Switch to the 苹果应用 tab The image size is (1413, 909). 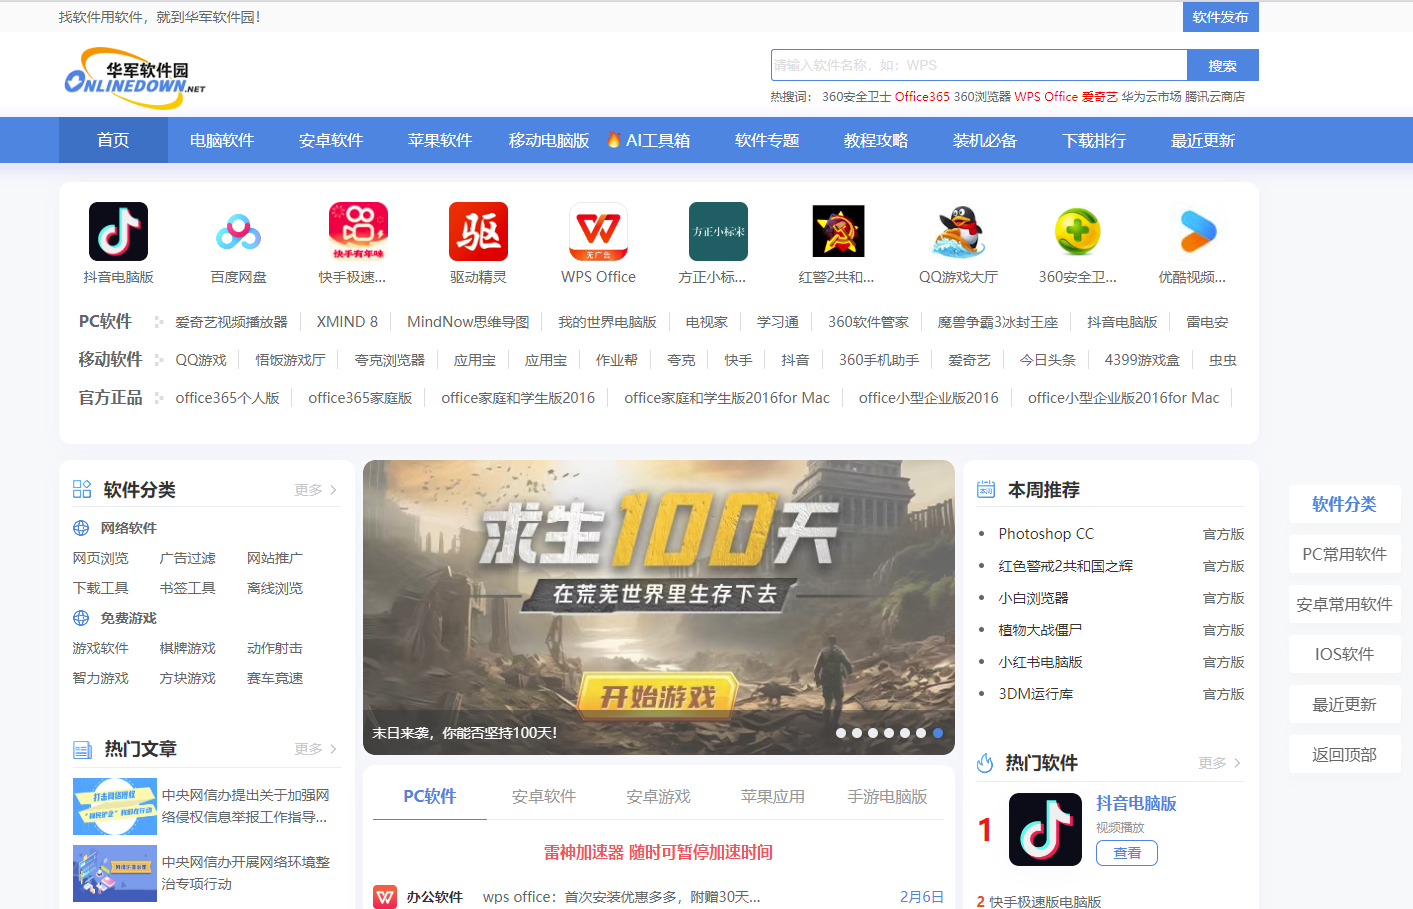(773, 796)
